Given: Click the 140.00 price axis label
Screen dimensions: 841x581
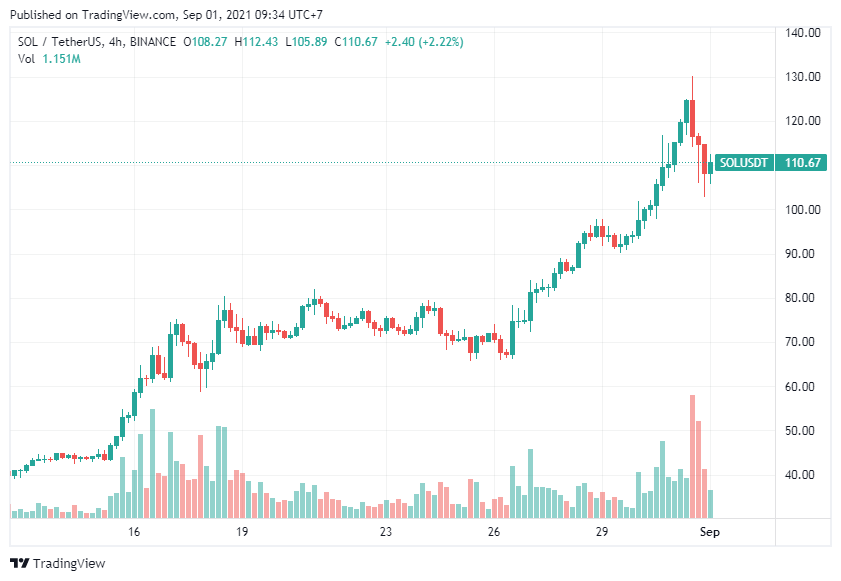Looking at the screenshot, I should (803, 33).
